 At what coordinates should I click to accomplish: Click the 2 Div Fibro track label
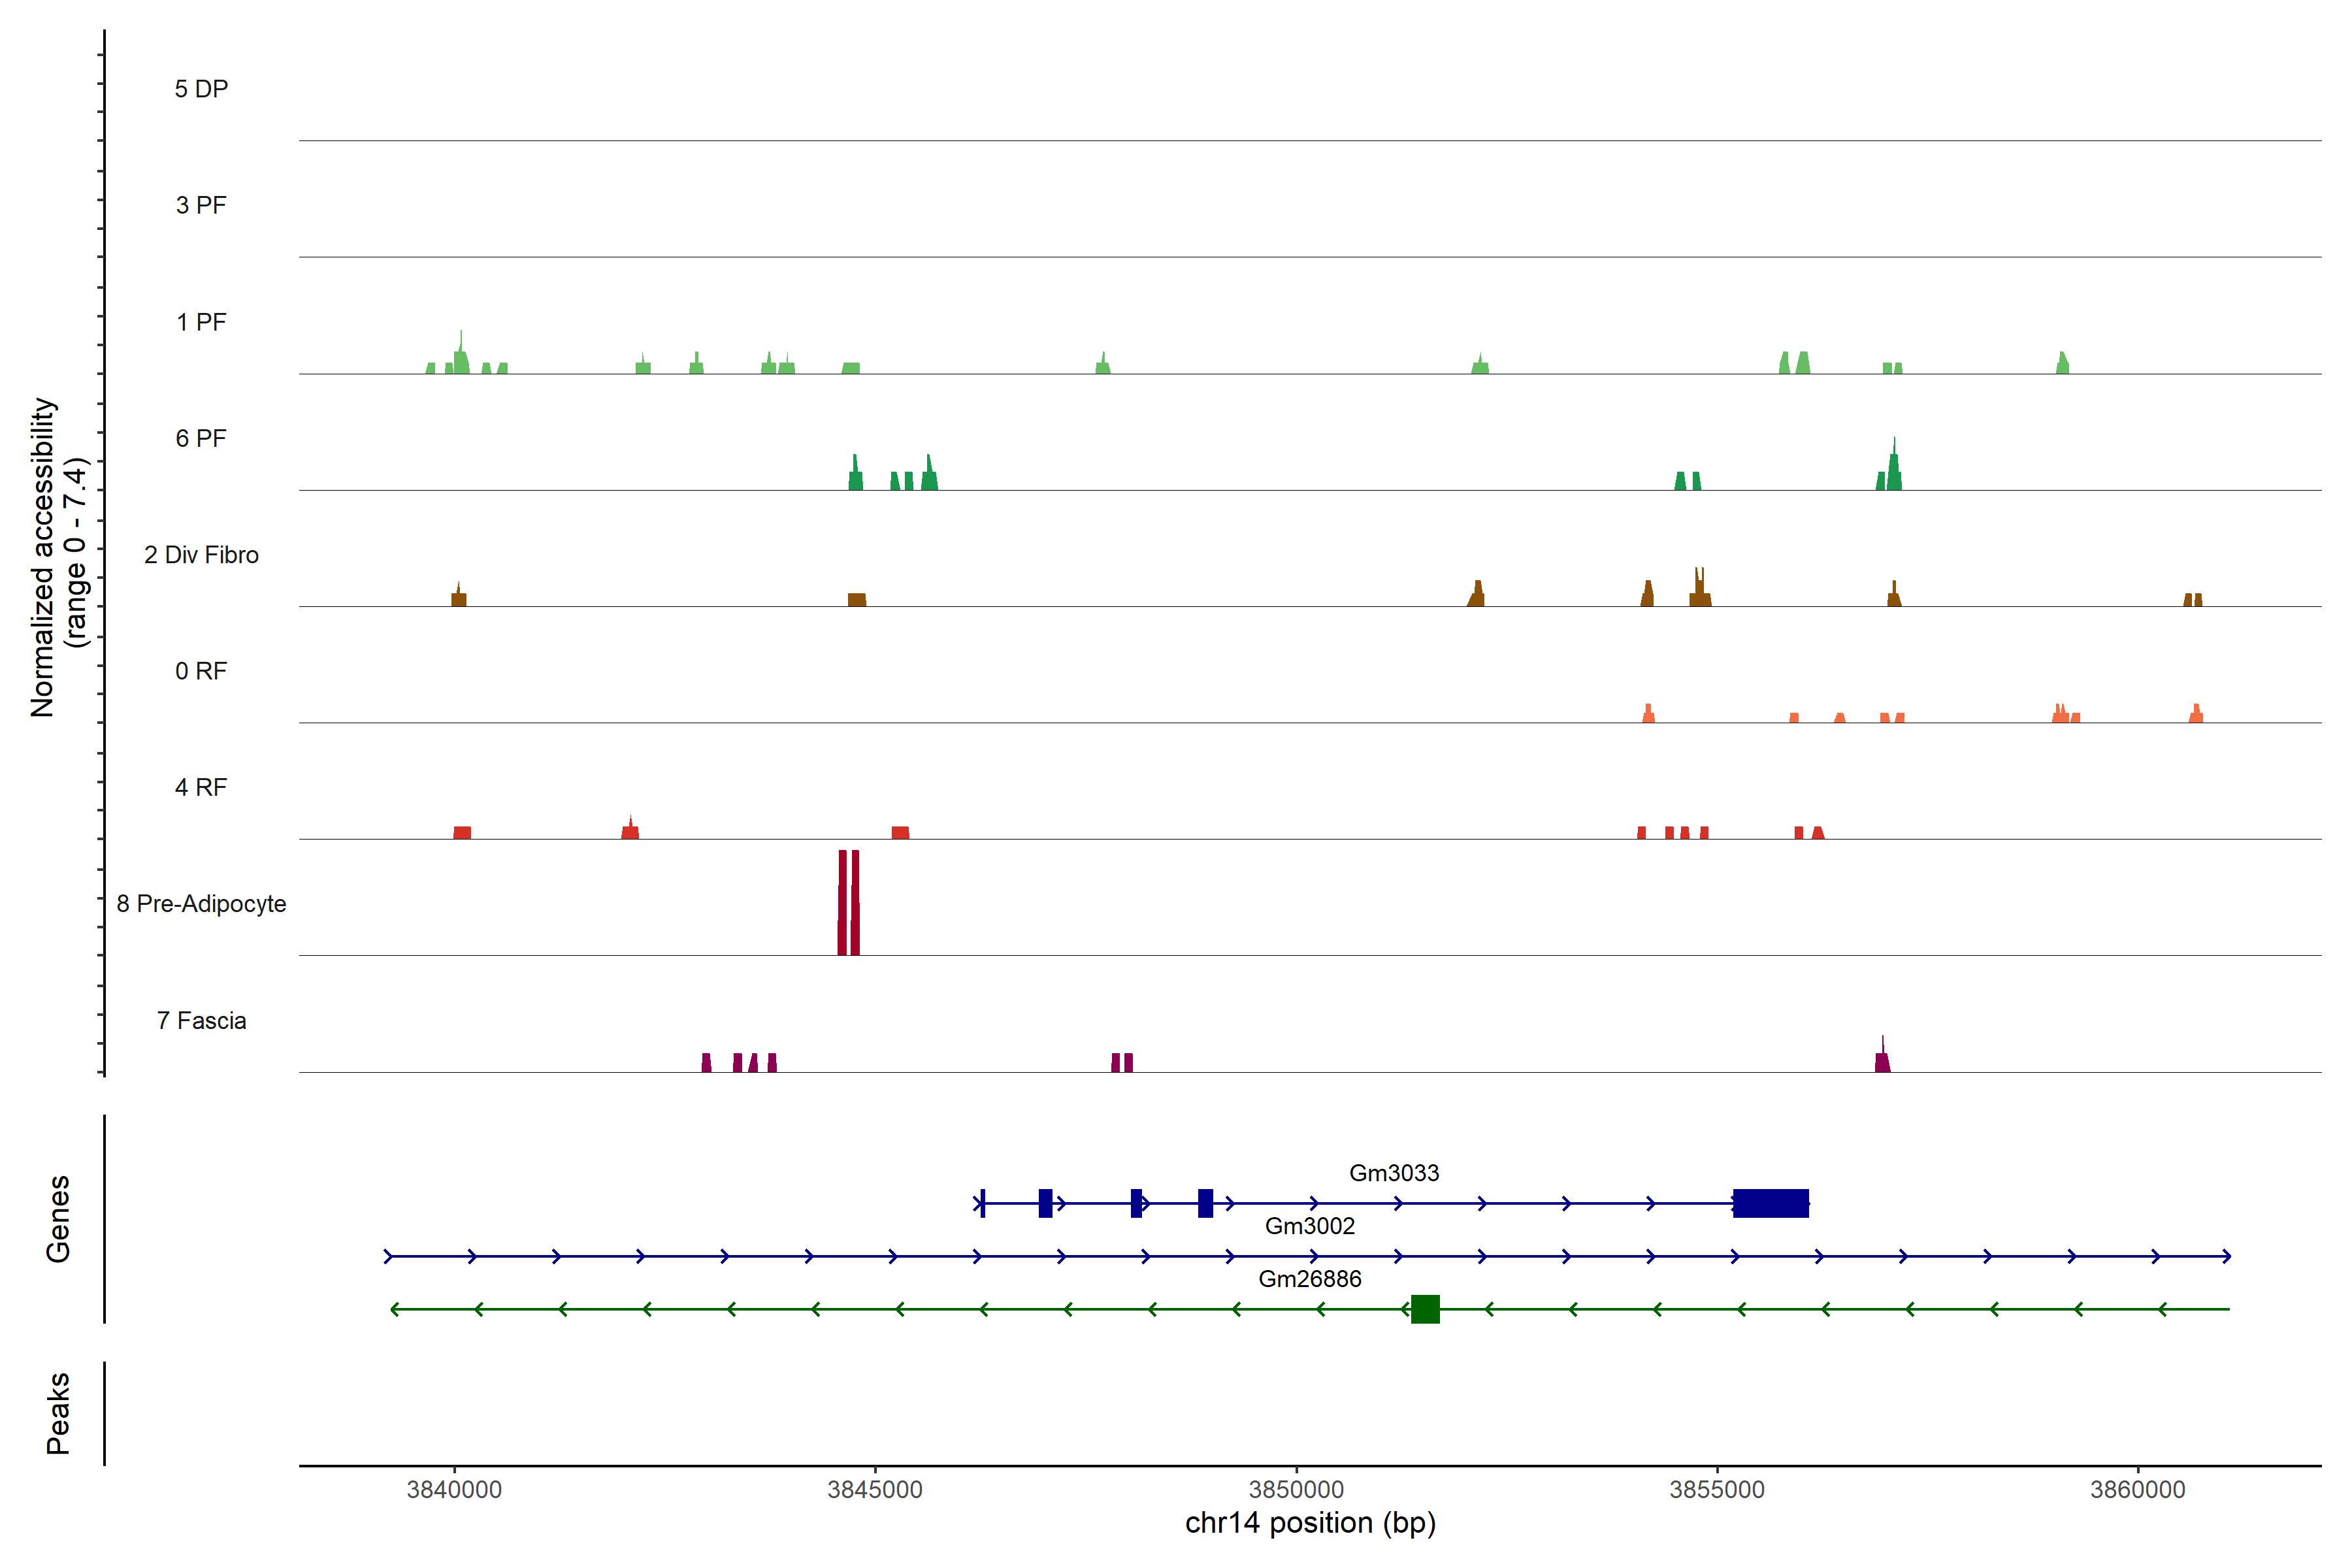201,555
